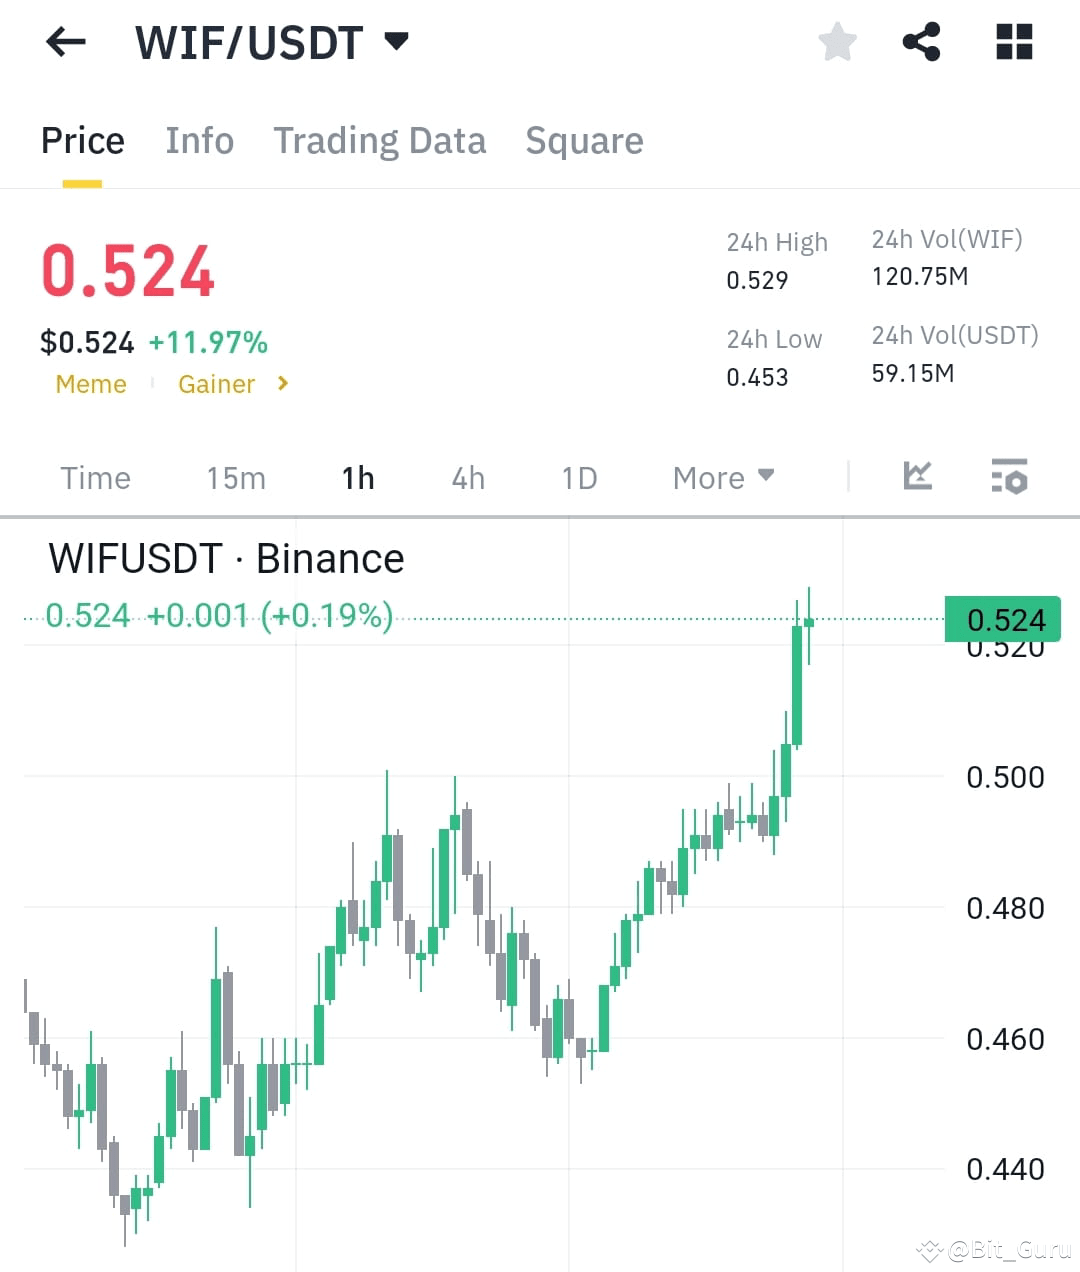The image size is (1080, 1272).
Task: Open the chart style icon
Action: tap(916, 477)
